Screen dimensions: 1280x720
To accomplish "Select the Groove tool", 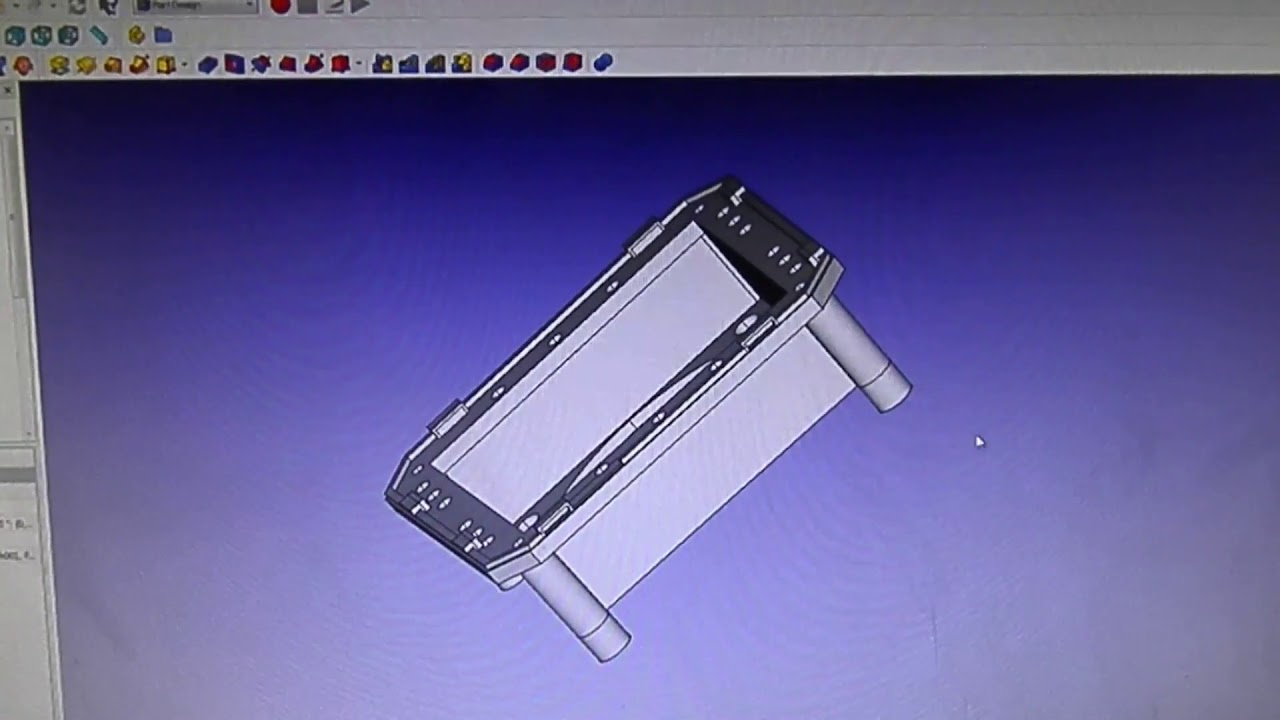I will point(261,65).
